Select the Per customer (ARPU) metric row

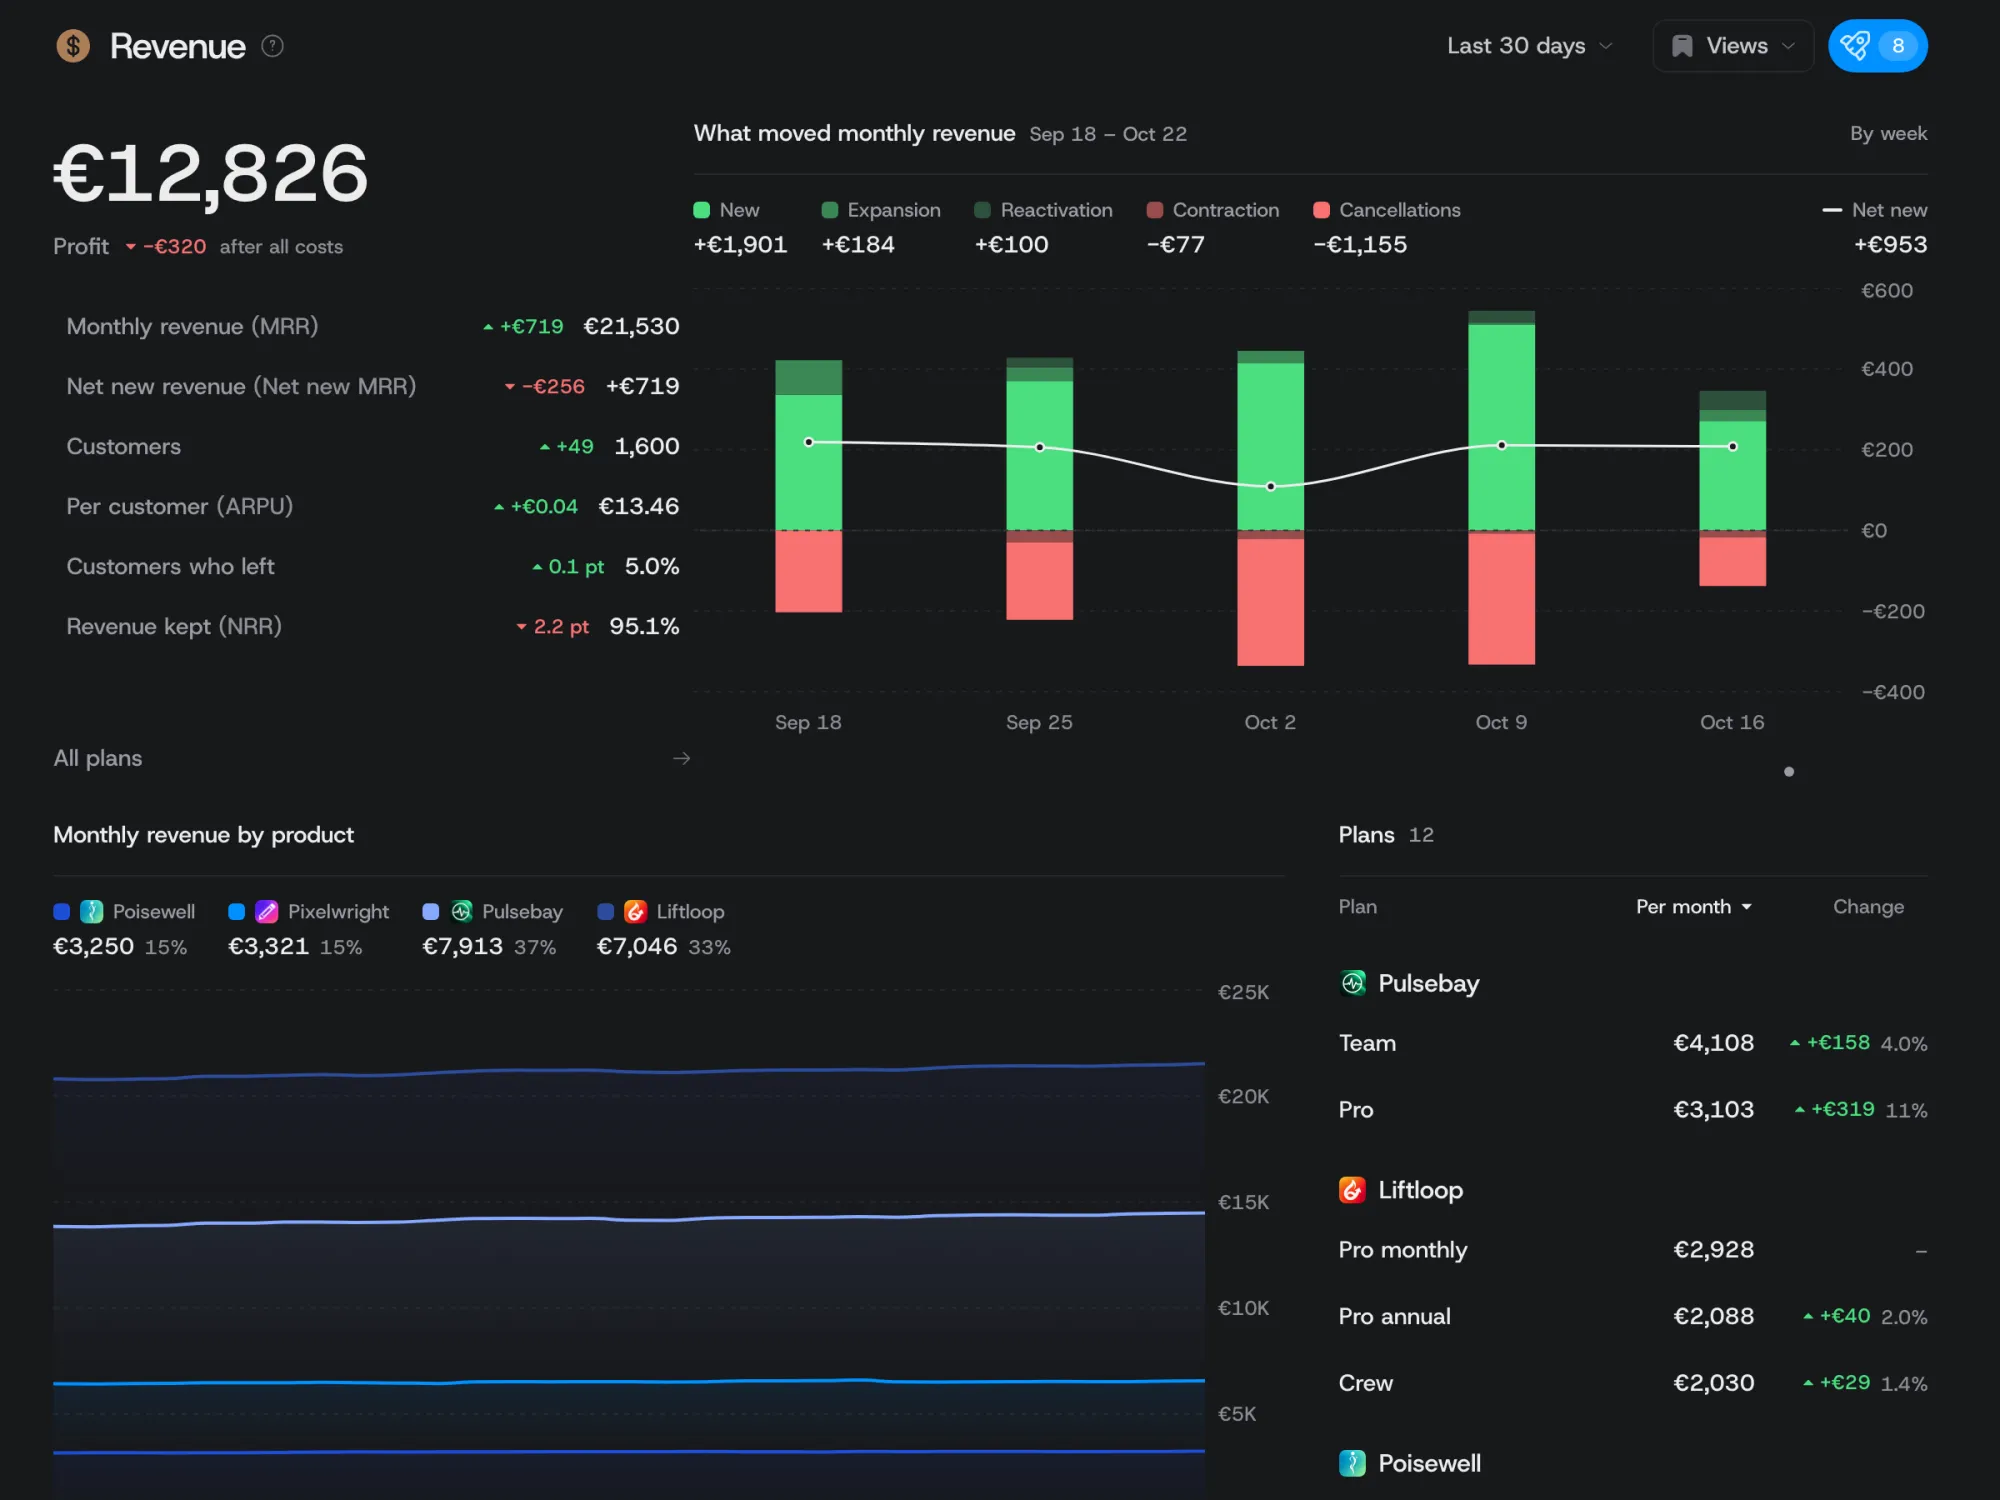tap(372, 506)
